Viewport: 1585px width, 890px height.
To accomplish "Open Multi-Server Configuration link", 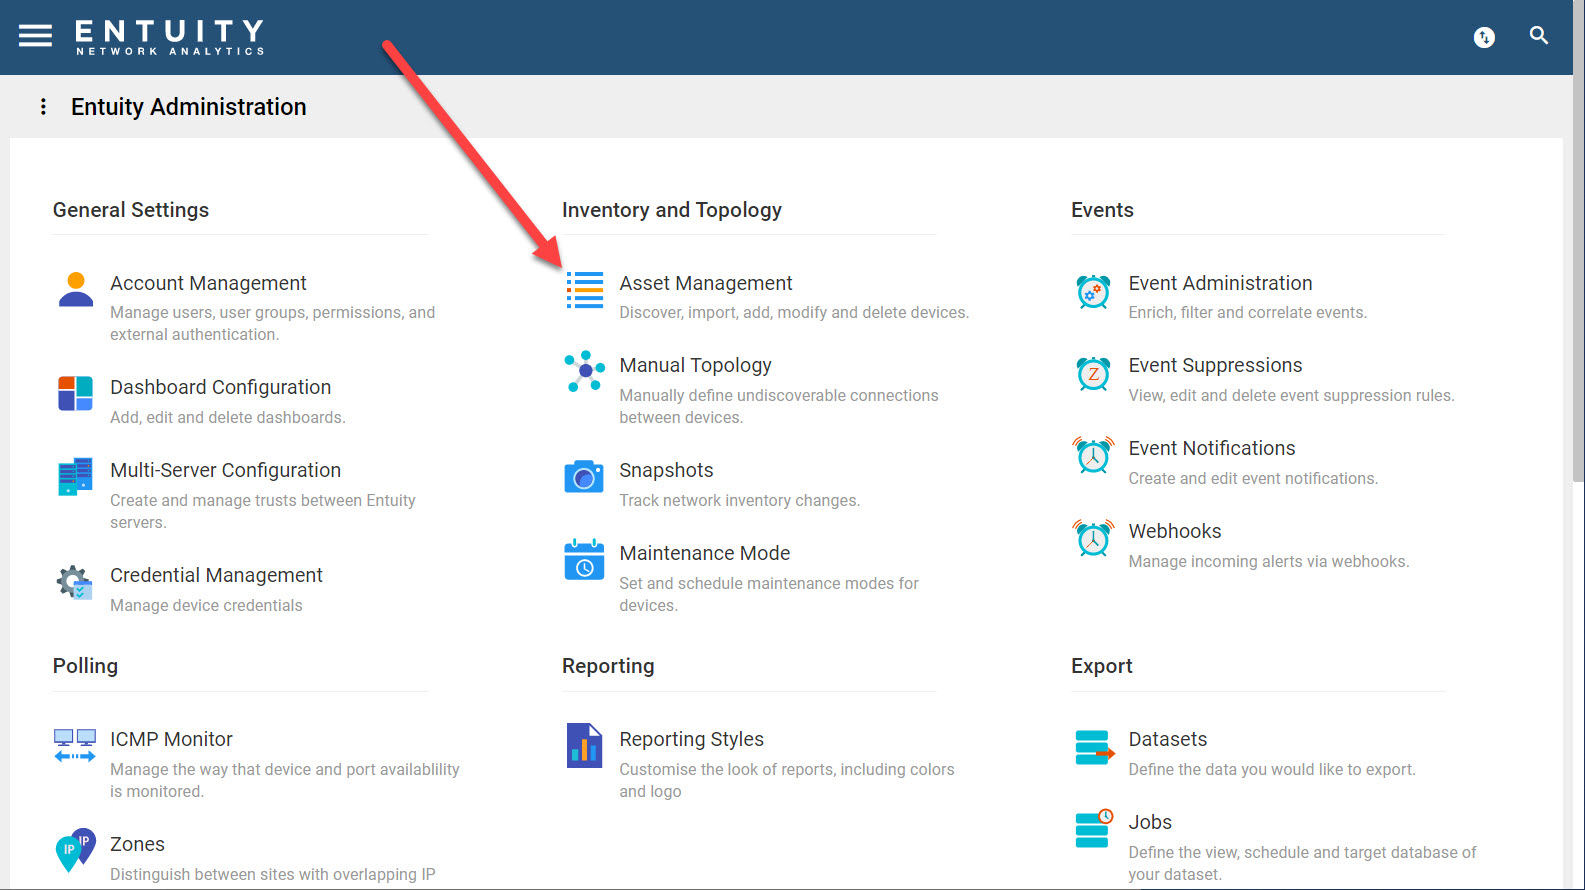I will tap(225, 470).
